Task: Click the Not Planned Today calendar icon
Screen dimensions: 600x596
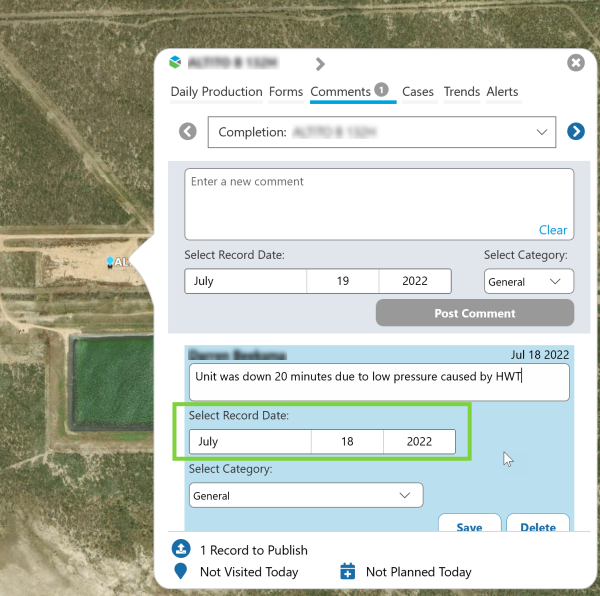Action: coord(348,571)
